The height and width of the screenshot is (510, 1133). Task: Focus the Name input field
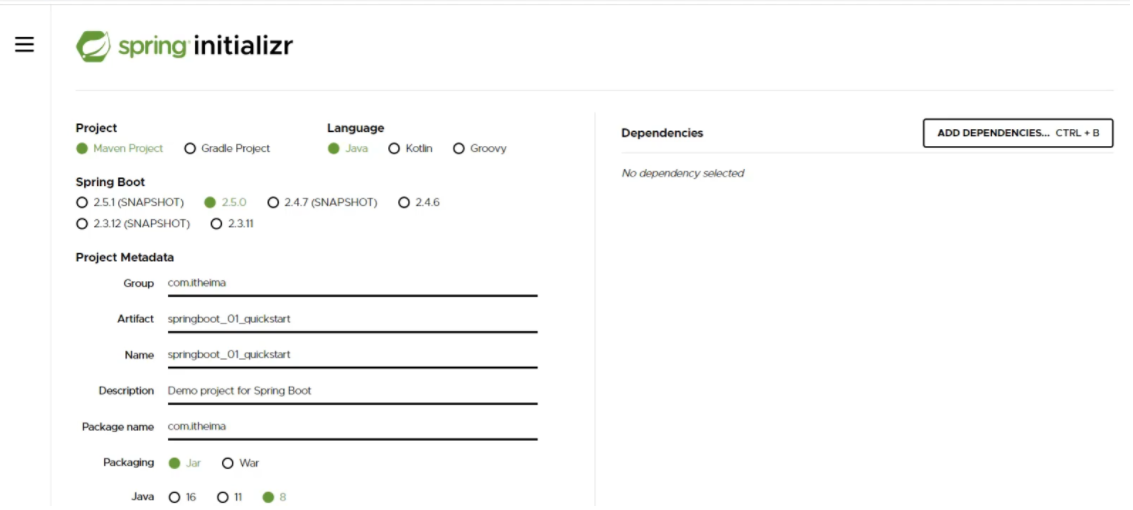[350, 355]
